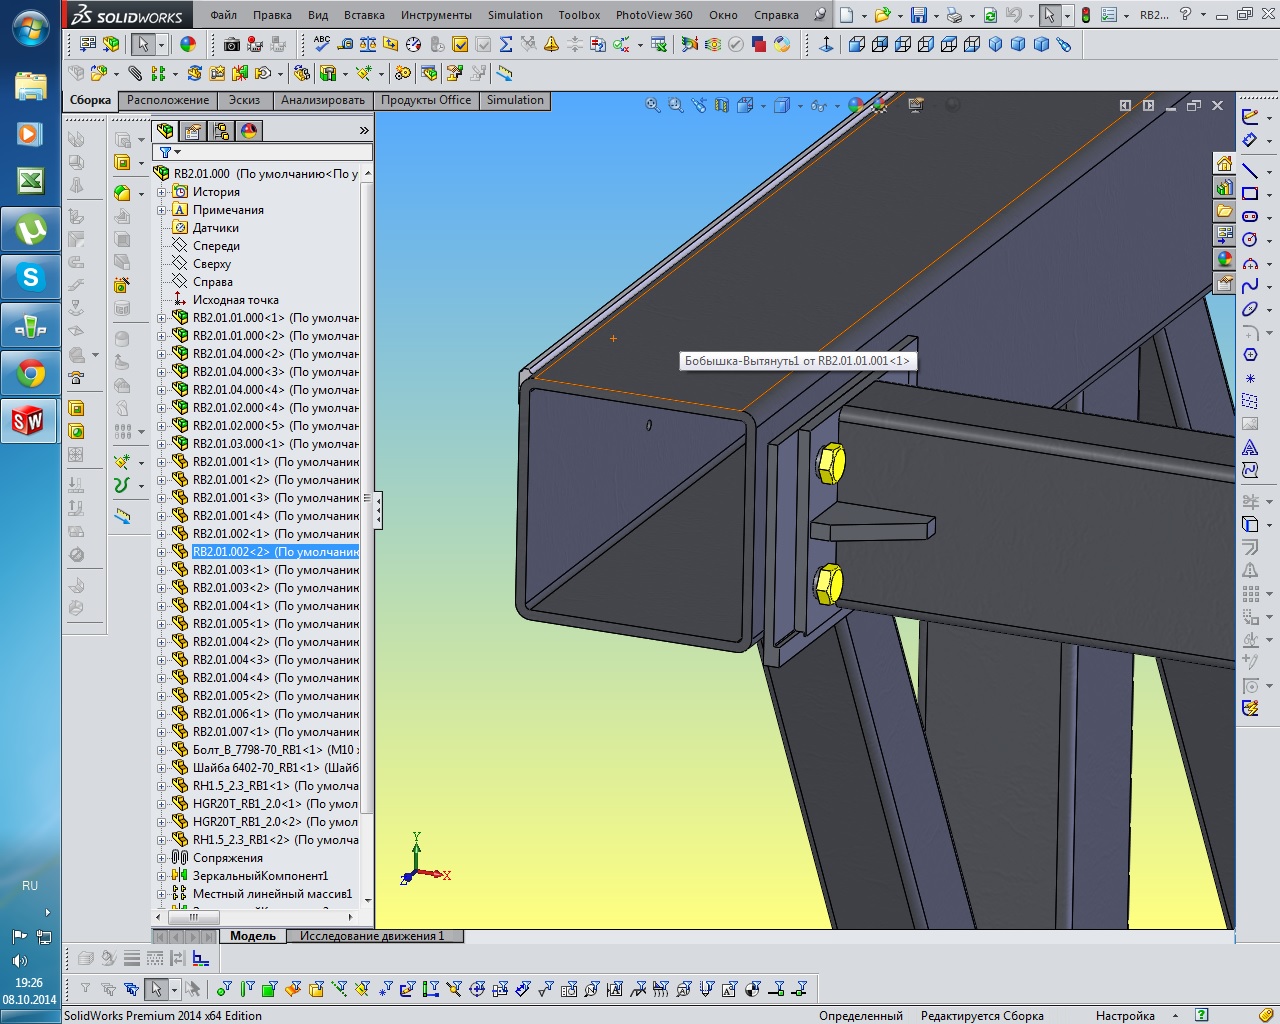Click the Sigma equations icon
This screenshot has width=1280, height=1024.
pos(505,45)
